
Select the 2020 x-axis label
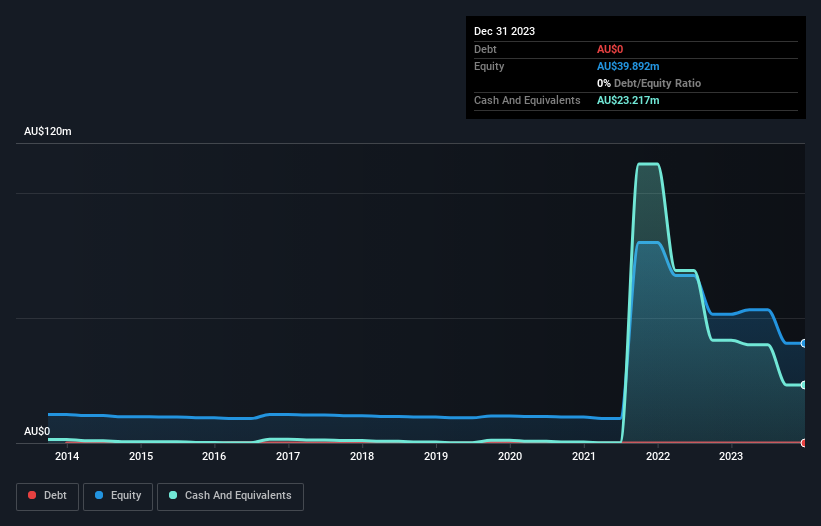510,456
